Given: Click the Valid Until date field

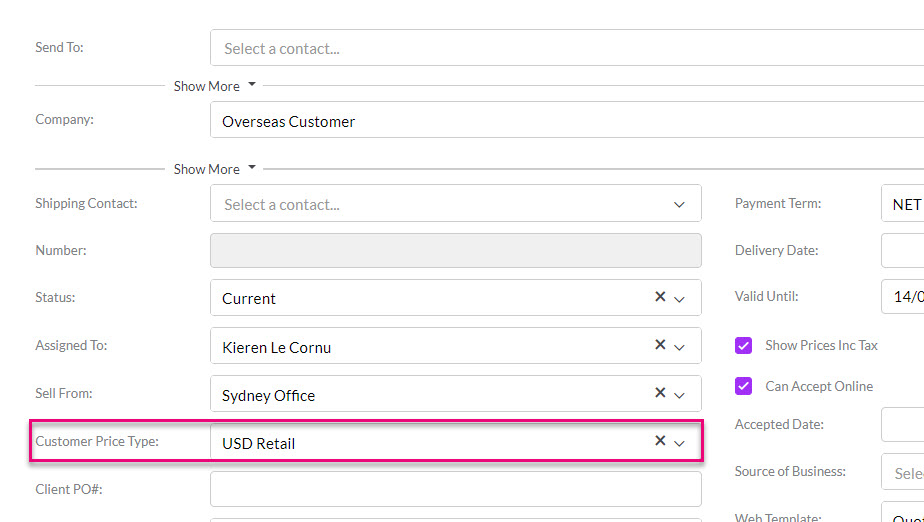Looking at the screenshot, I should (902, 297).
